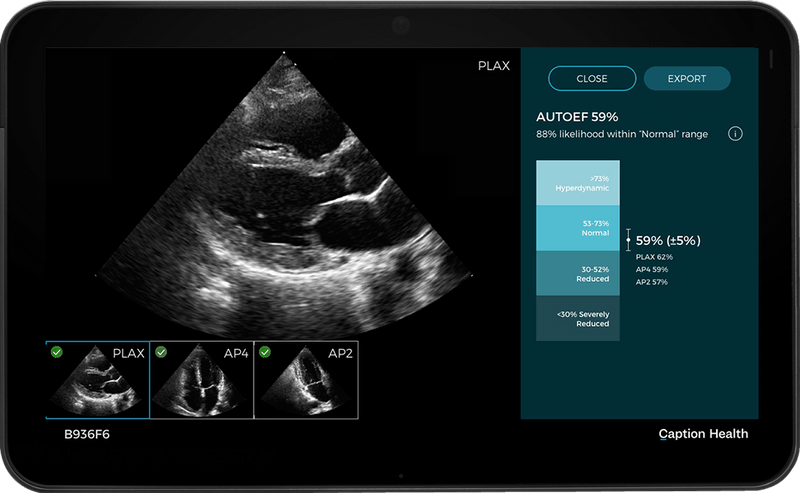The image size is (800, 493).
Task: Click the CLOSE button
Action: click(x=592, y=79)
